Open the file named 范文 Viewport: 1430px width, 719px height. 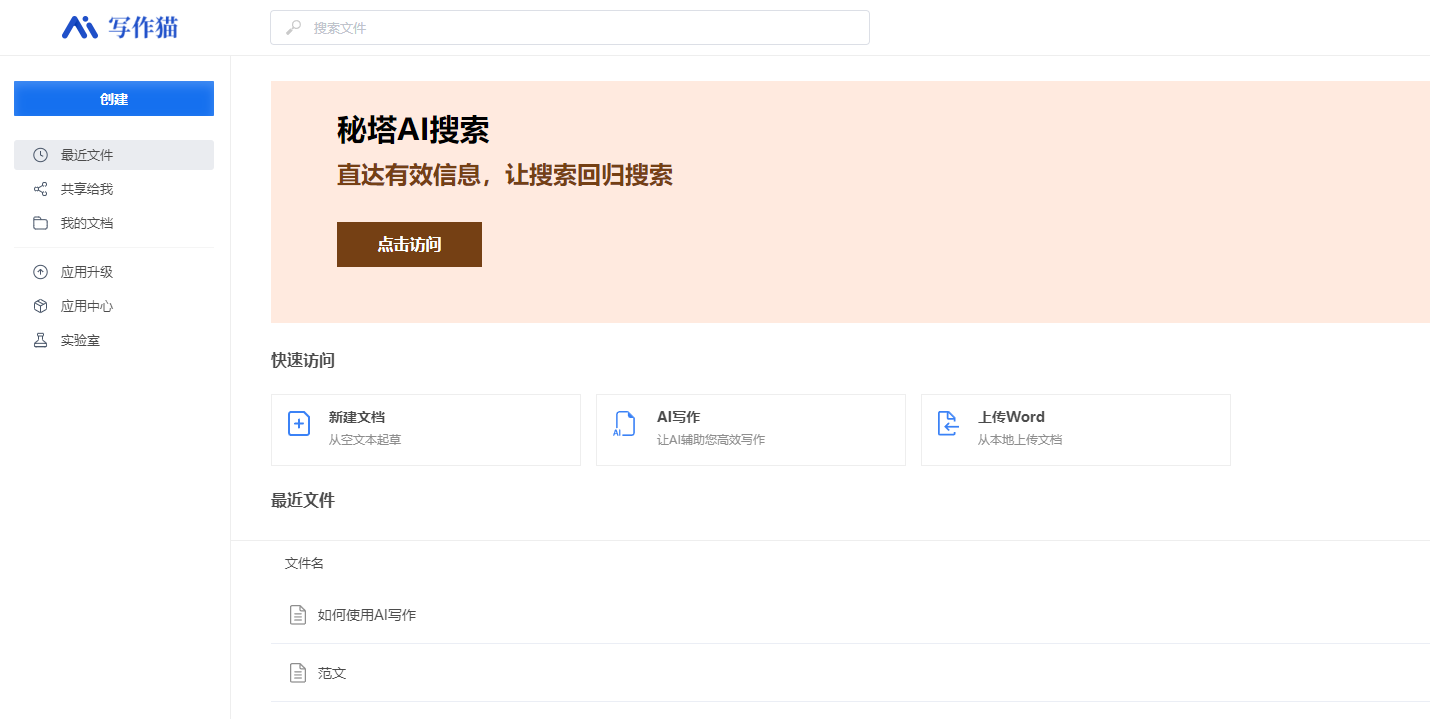[332, 673]
